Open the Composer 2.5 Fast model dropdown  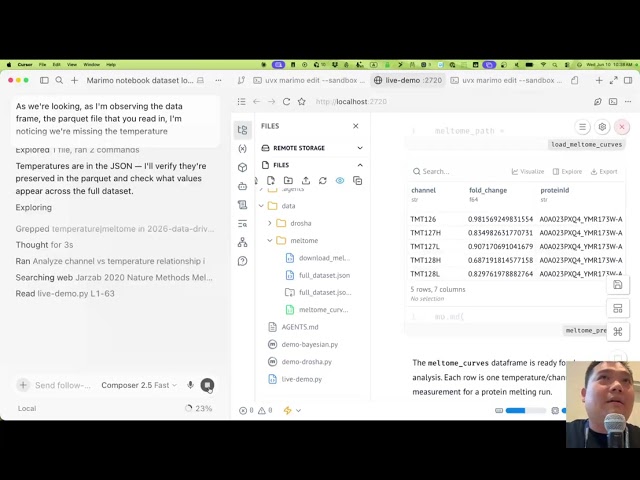pos(139,385)
